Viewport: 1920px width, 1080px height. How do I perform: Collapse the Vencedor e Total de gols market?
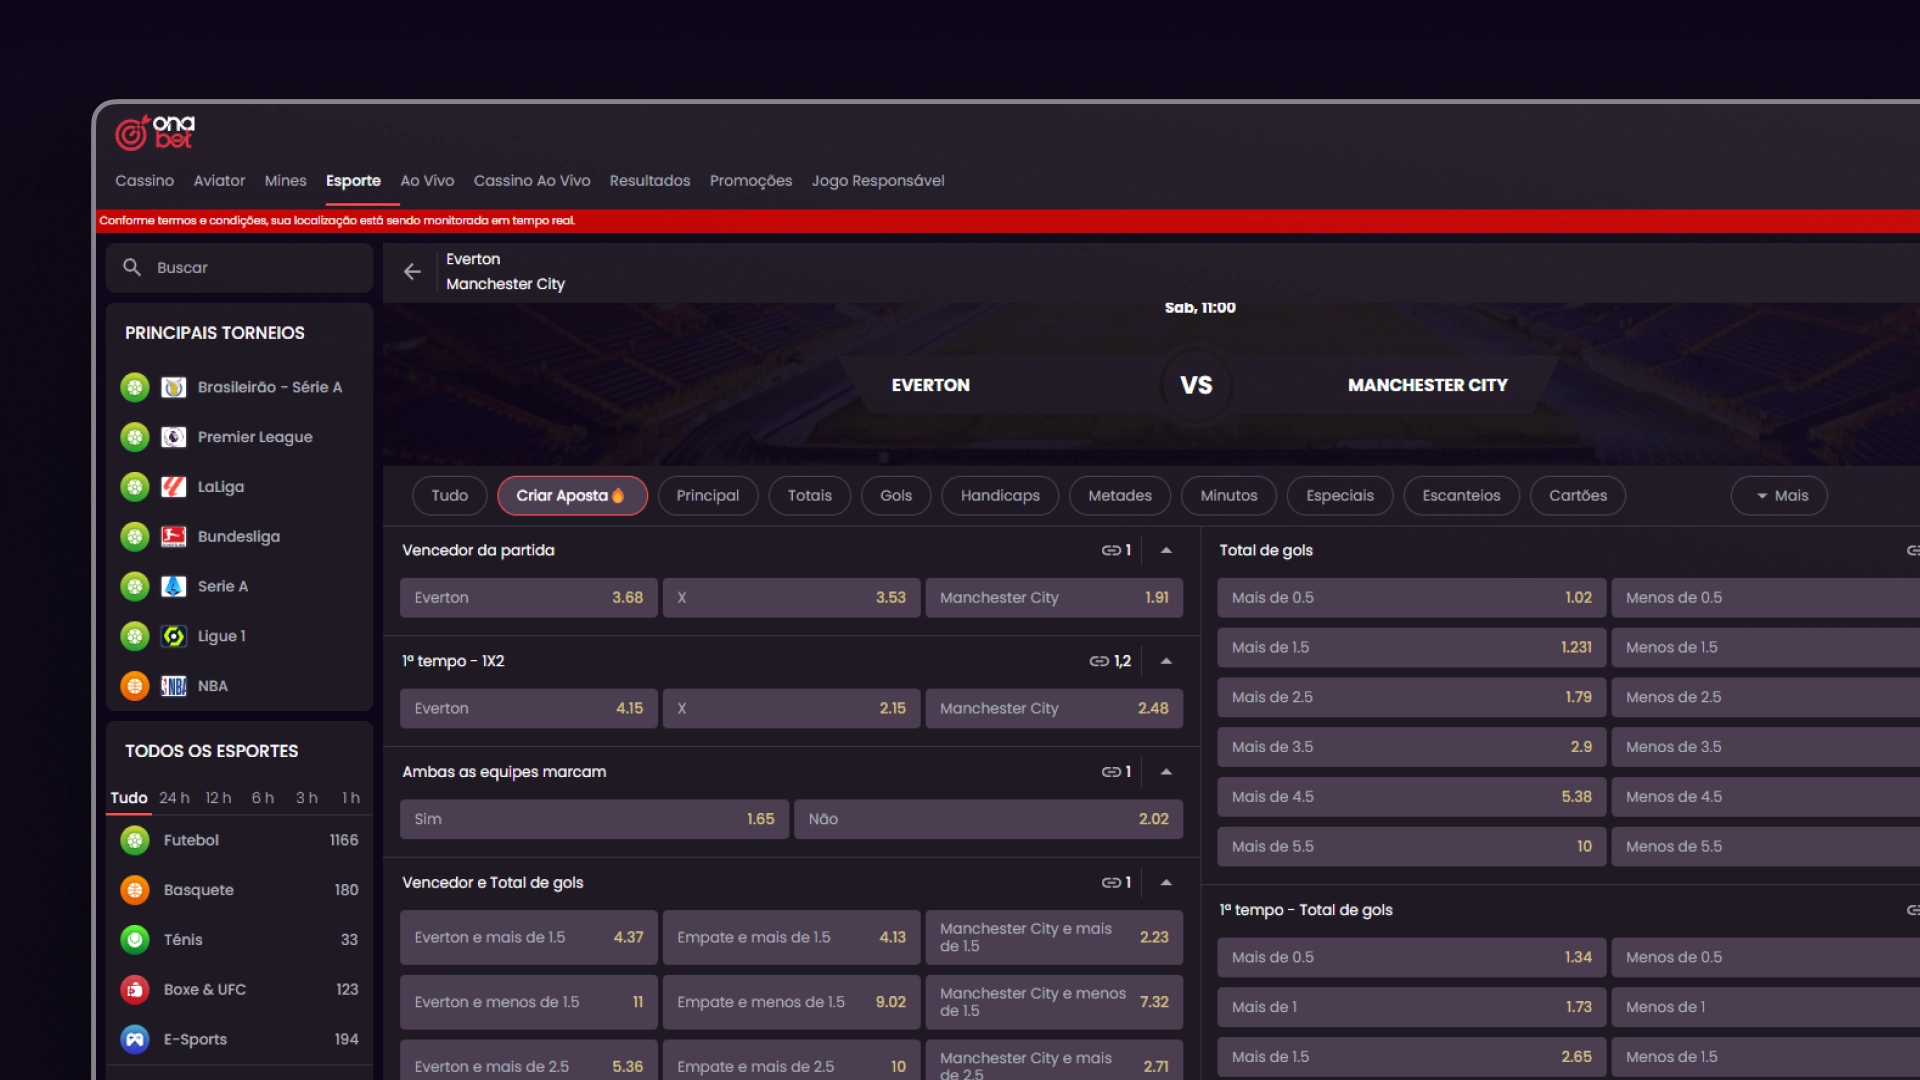pyautogui.click(x=1166, y=882)
